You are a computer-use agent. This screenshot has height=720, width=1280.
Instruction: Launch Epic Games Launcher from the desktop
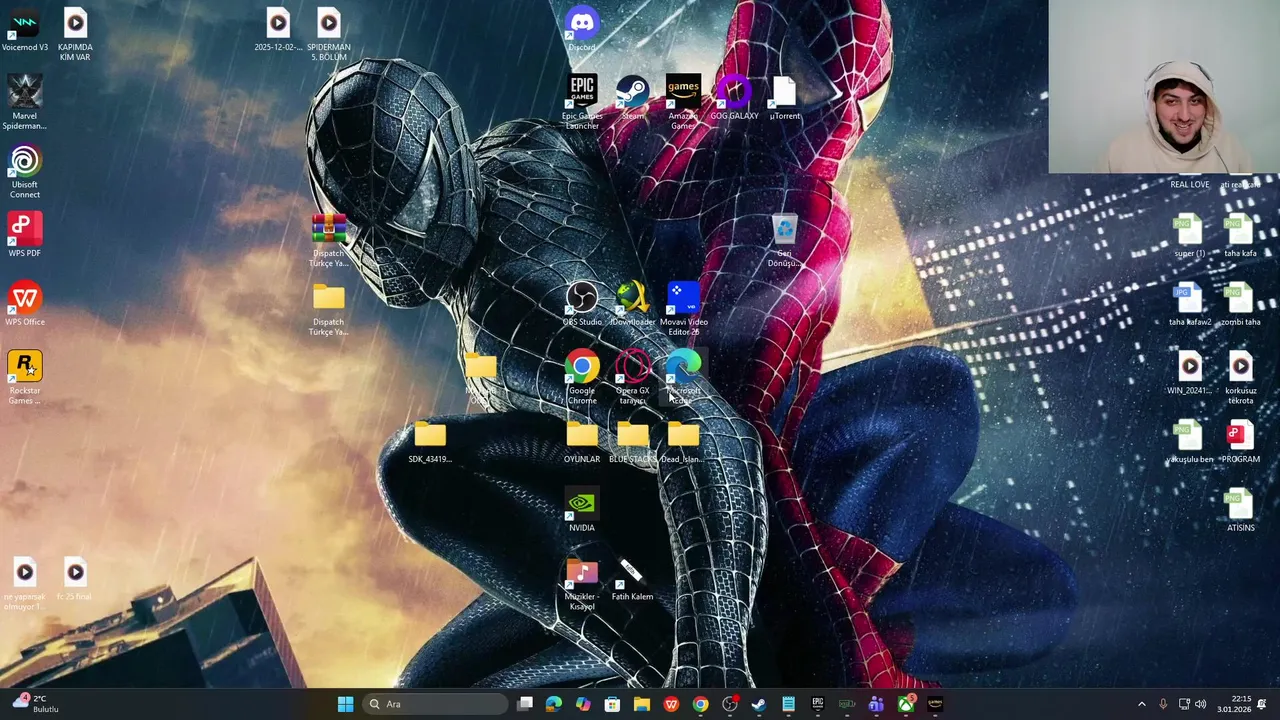click(582, 102)
